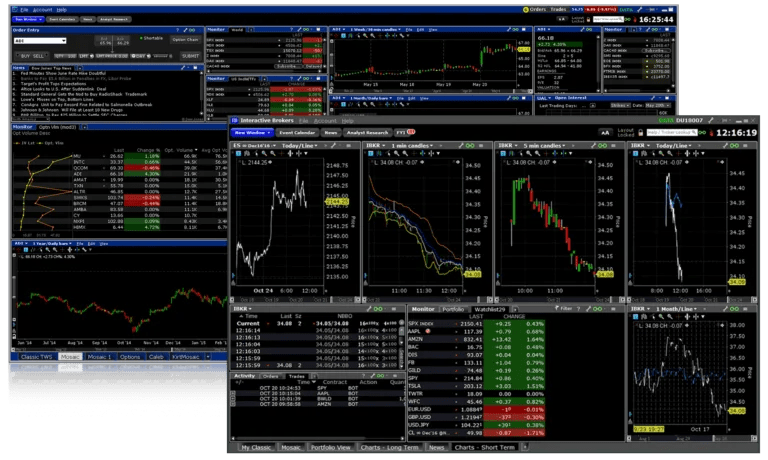
Task: Click the AA font size button
Action: [x=605, y=133]
